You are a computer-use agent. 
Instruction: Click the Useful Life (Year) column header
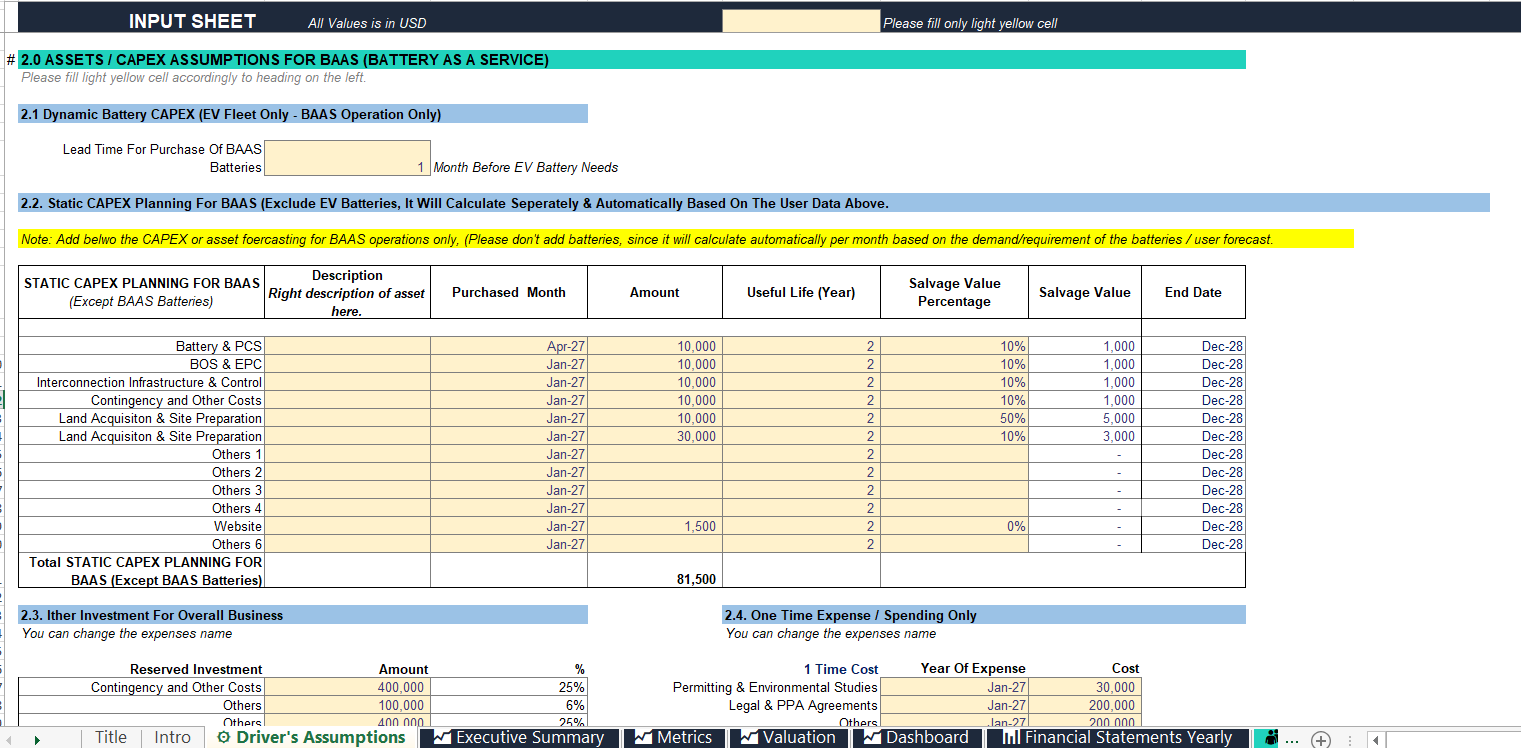(x=801, y=292)
